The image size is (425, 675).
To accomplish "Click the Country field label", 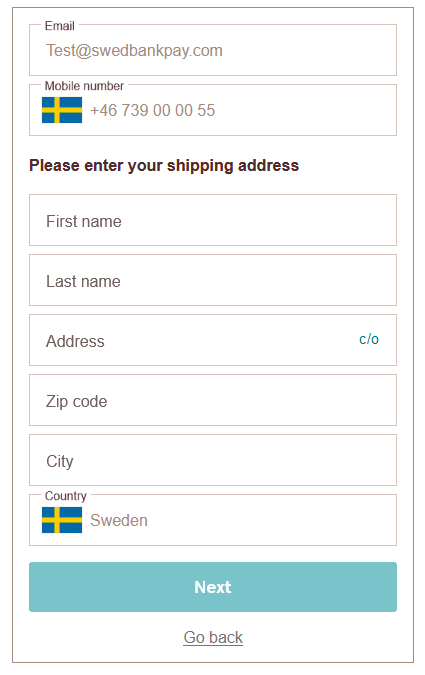I will tap(65, 495).
